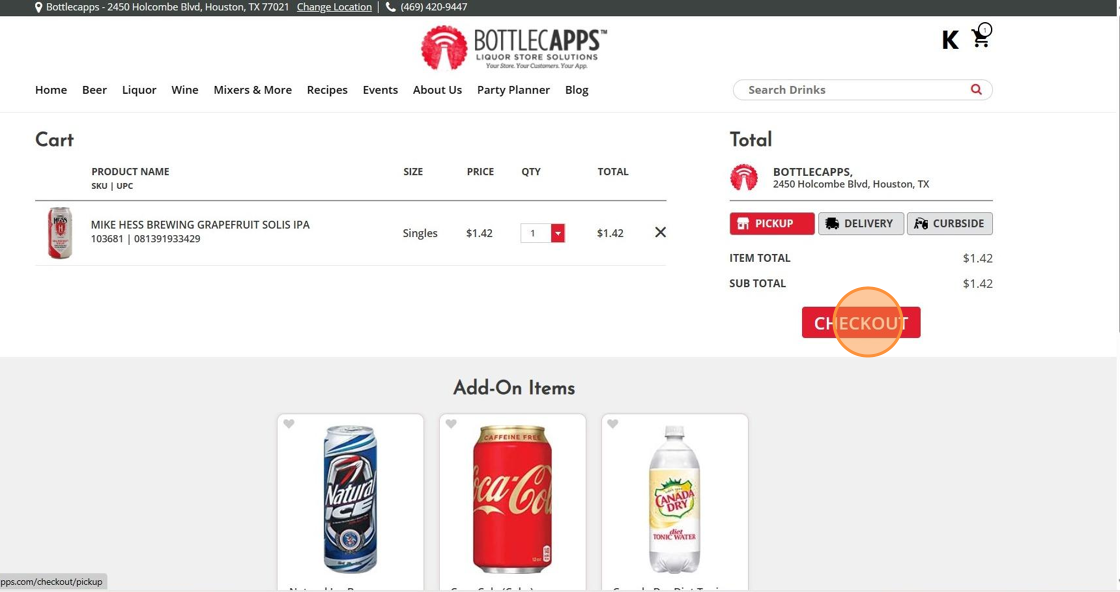This screenshot has height=592, width=1120.
Task: Open the Mixers & More menu
Action: [252, 90]
